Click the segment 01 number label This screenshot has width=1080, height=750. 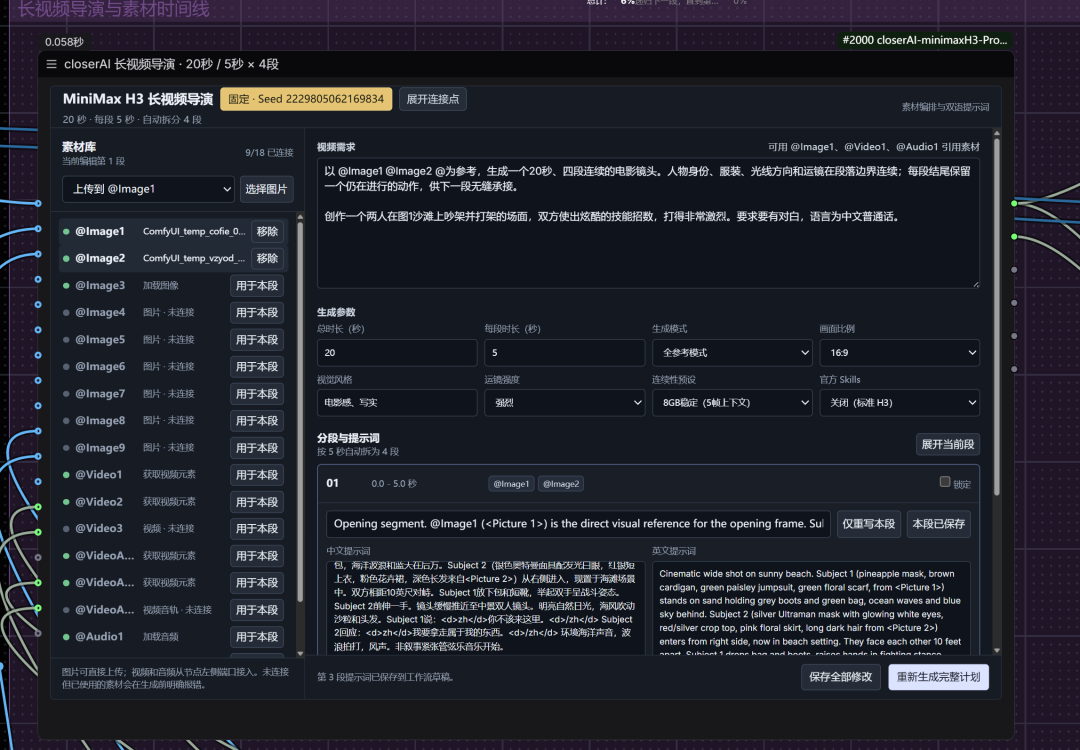tap(333, 483)
